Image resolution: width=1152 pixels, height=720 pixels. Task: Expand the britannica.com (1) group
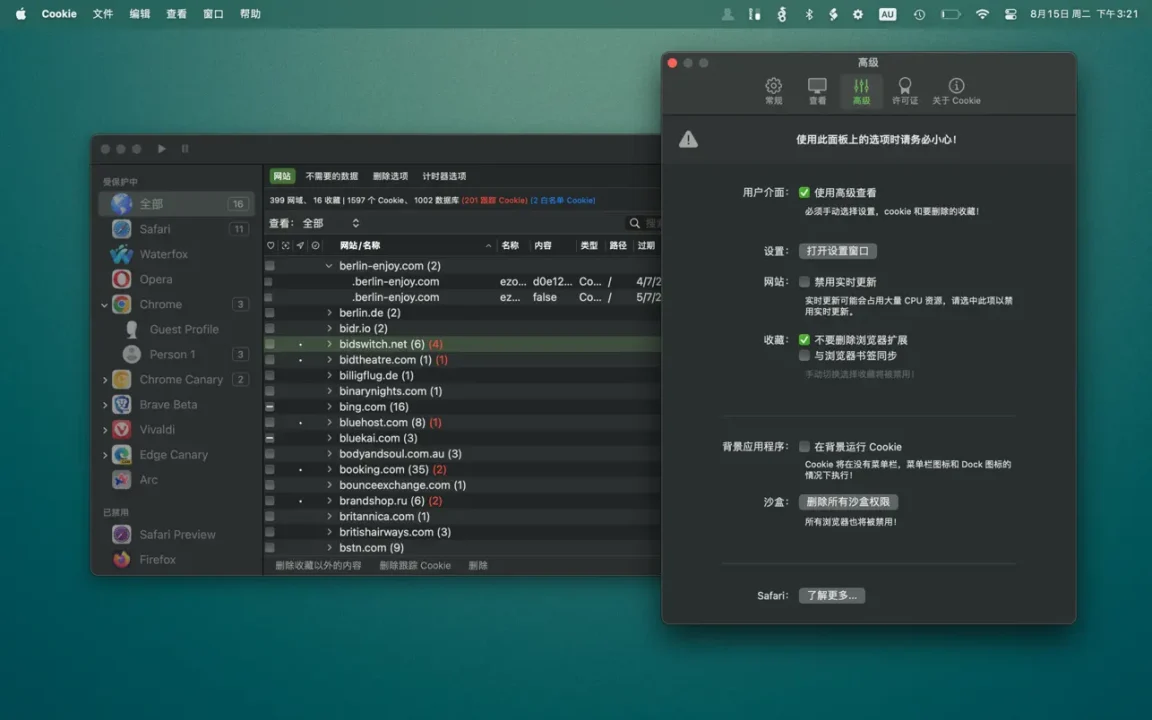coord(328,516)
